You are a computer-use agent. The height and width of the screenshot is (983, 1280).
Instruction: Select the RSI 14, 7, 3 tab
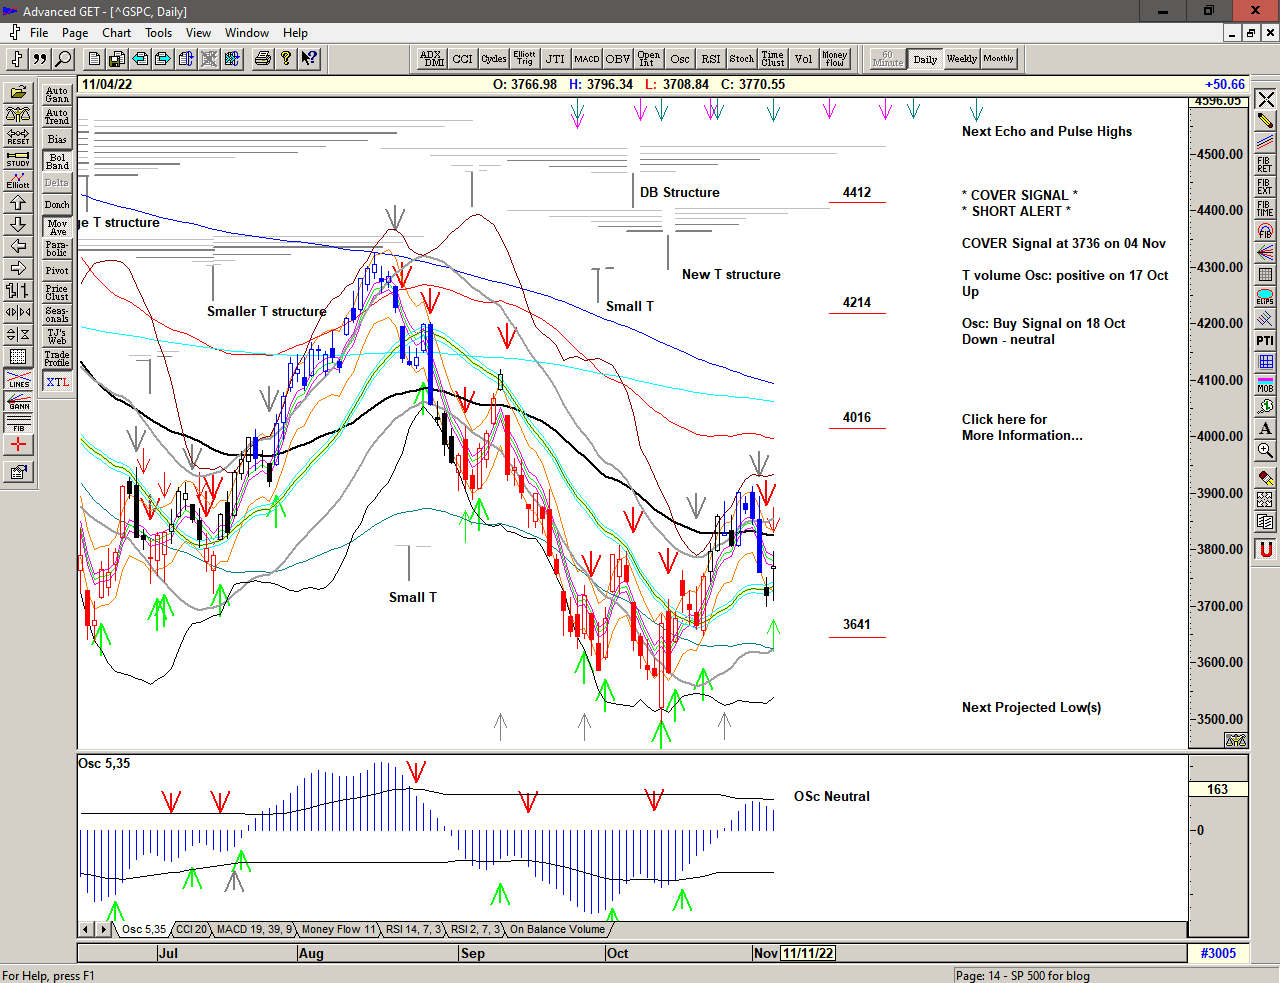click(413, 929)
